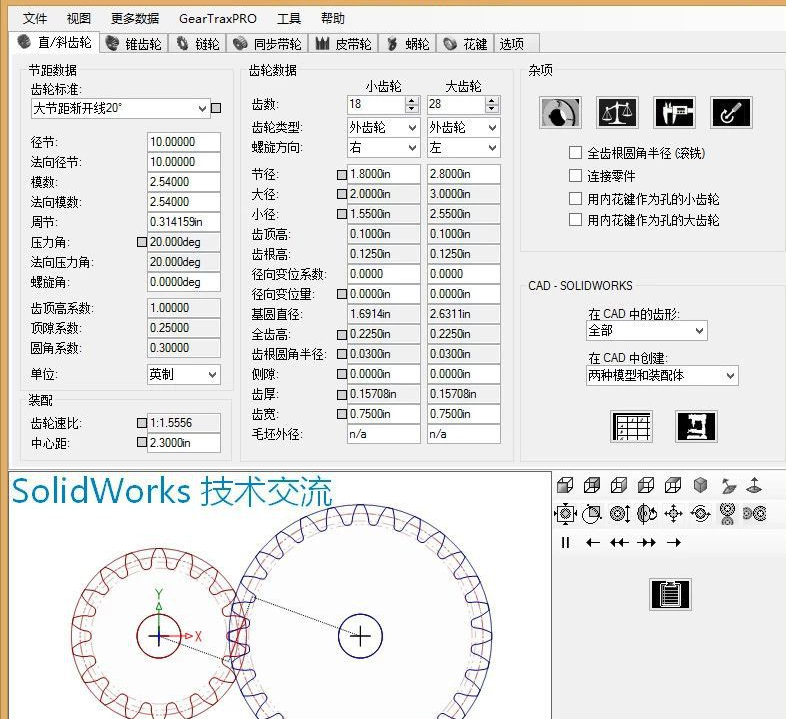Image resolution: width=786 pixels, height=719 pixels.
Task: Click the caliper measurement icon
Action: pyautogui.click(x=674, y=112)
